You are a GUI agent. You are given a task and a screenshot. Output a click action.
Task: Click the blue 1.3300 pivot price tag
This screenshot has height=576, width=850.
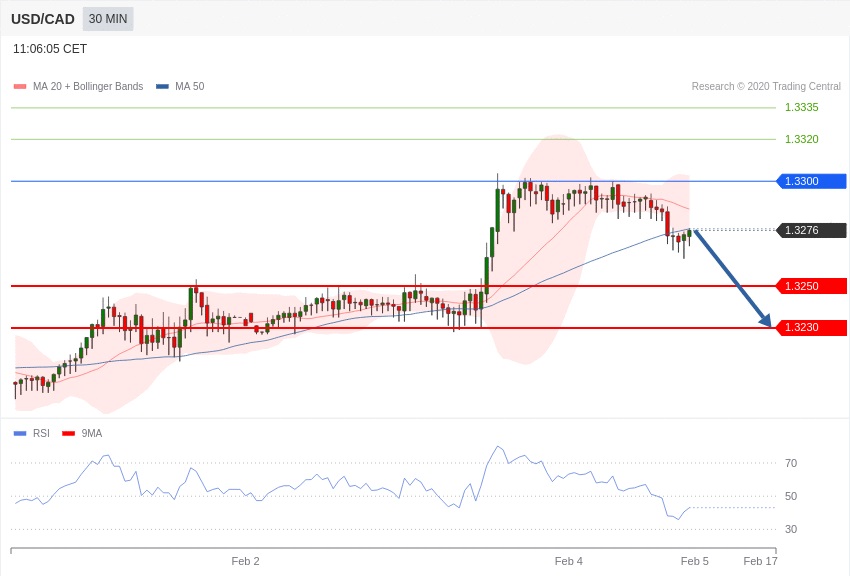[812, 181]
